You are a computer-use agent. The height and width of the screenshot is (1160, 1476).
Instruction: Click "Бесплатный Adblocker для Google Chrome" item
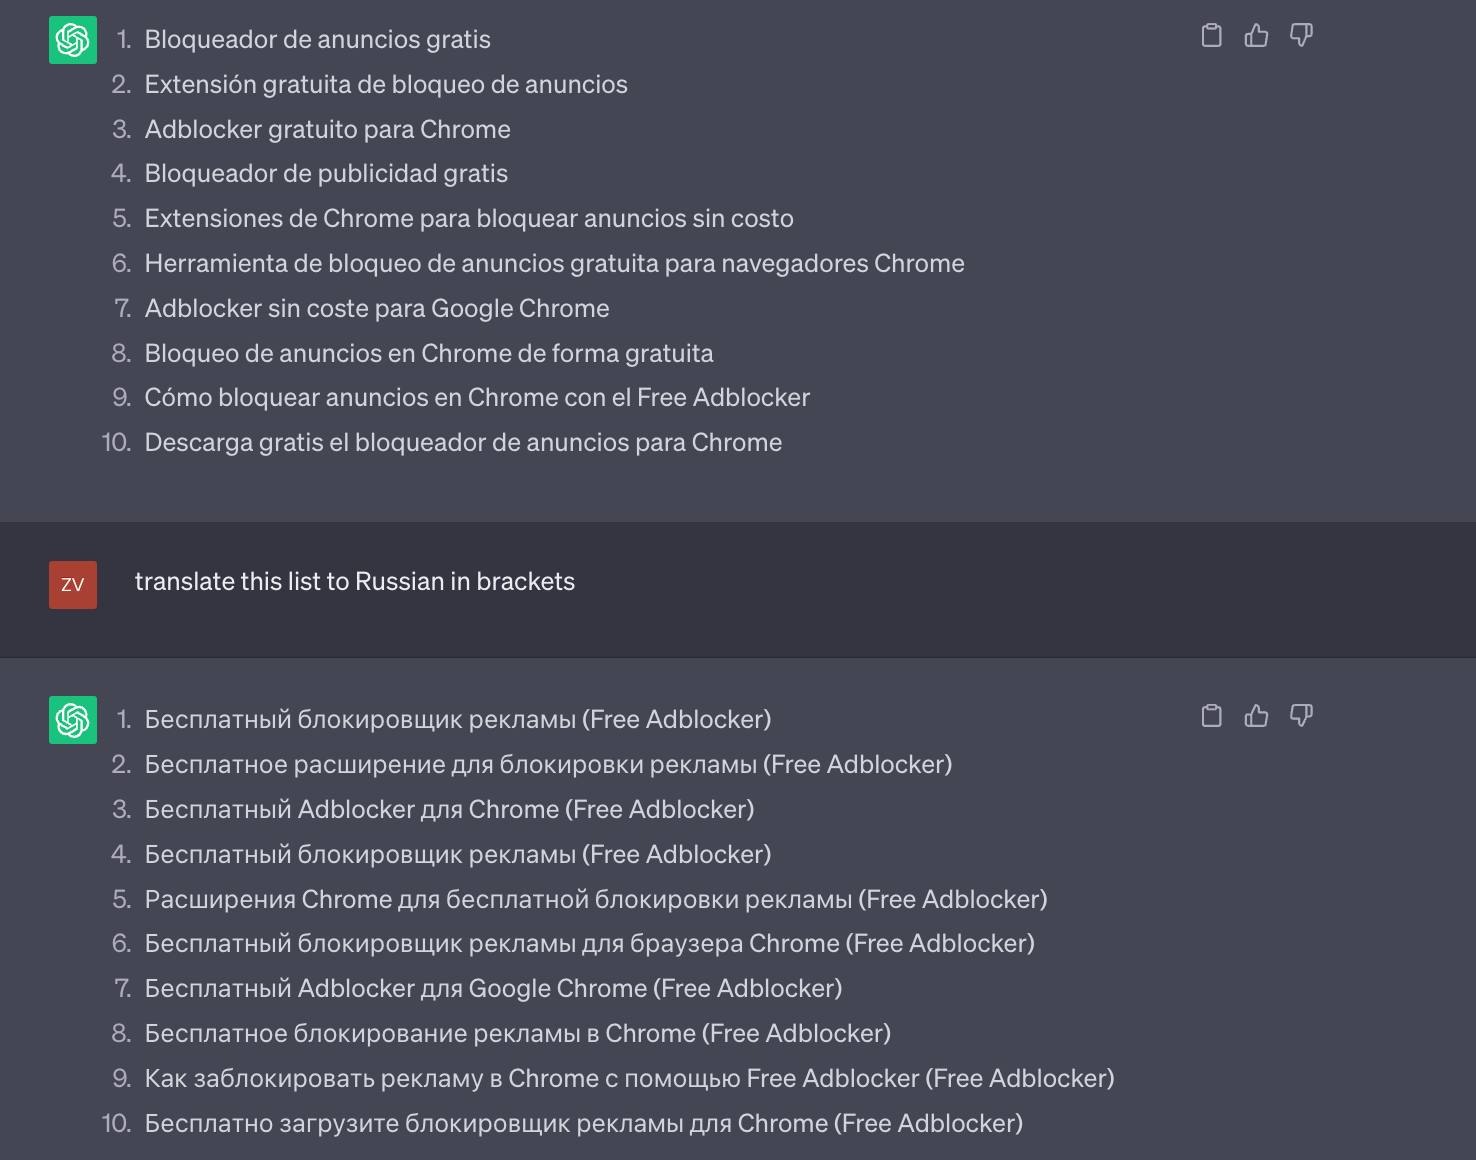pyautogui.click(x=493, y=989)
